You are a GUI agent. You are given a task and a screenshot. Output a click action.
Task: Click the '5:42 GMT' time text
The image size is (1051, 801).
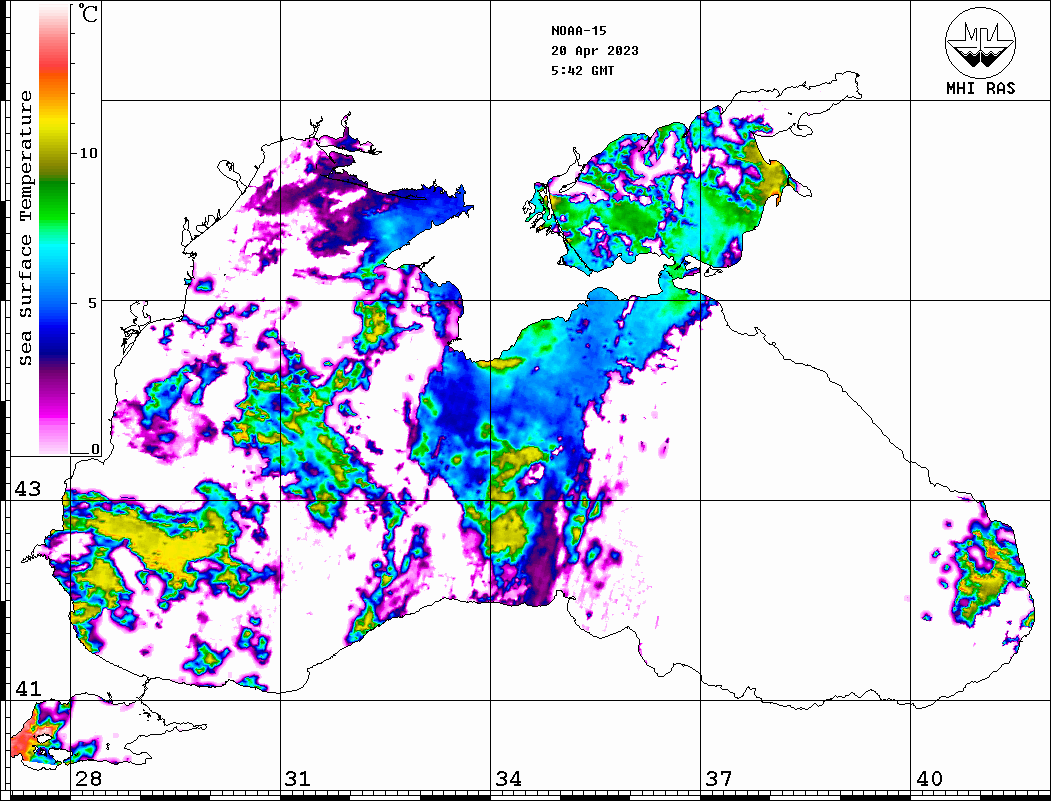tap(582, 70)
